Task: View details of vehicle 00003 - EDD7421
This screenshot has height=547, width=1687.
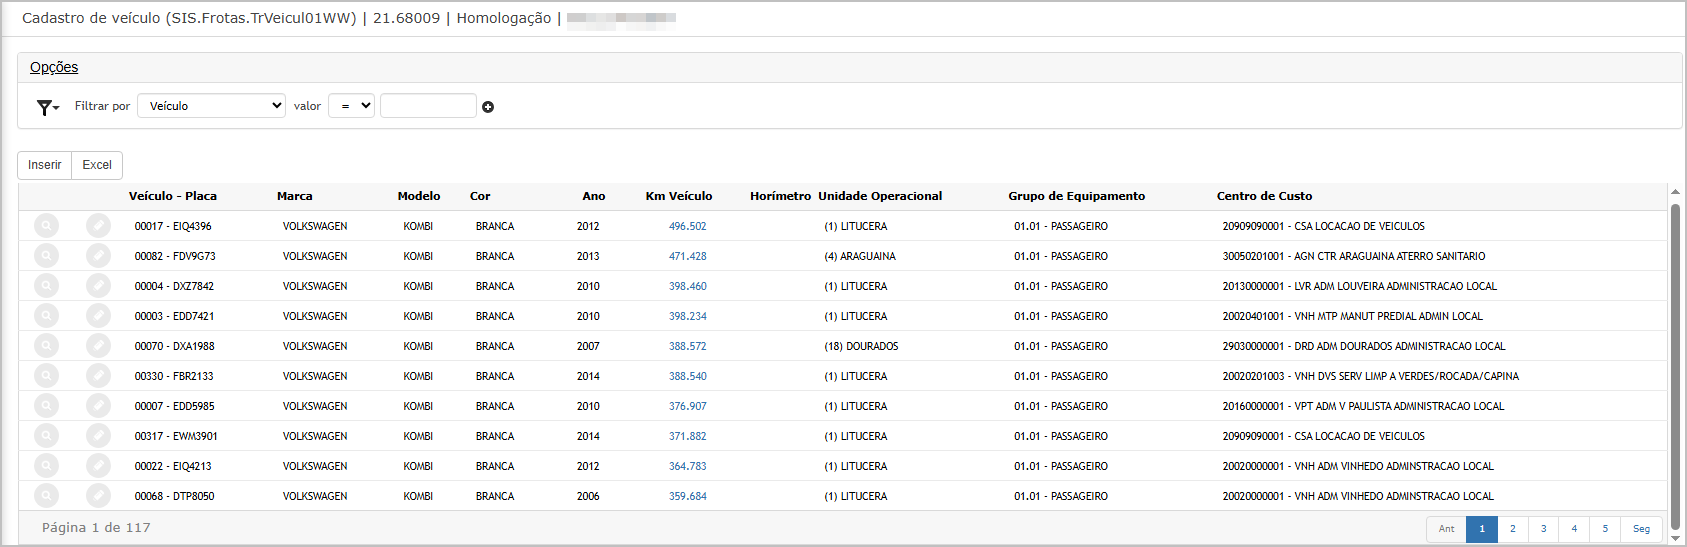Action: pyautogui.click(x=46, y=316)
